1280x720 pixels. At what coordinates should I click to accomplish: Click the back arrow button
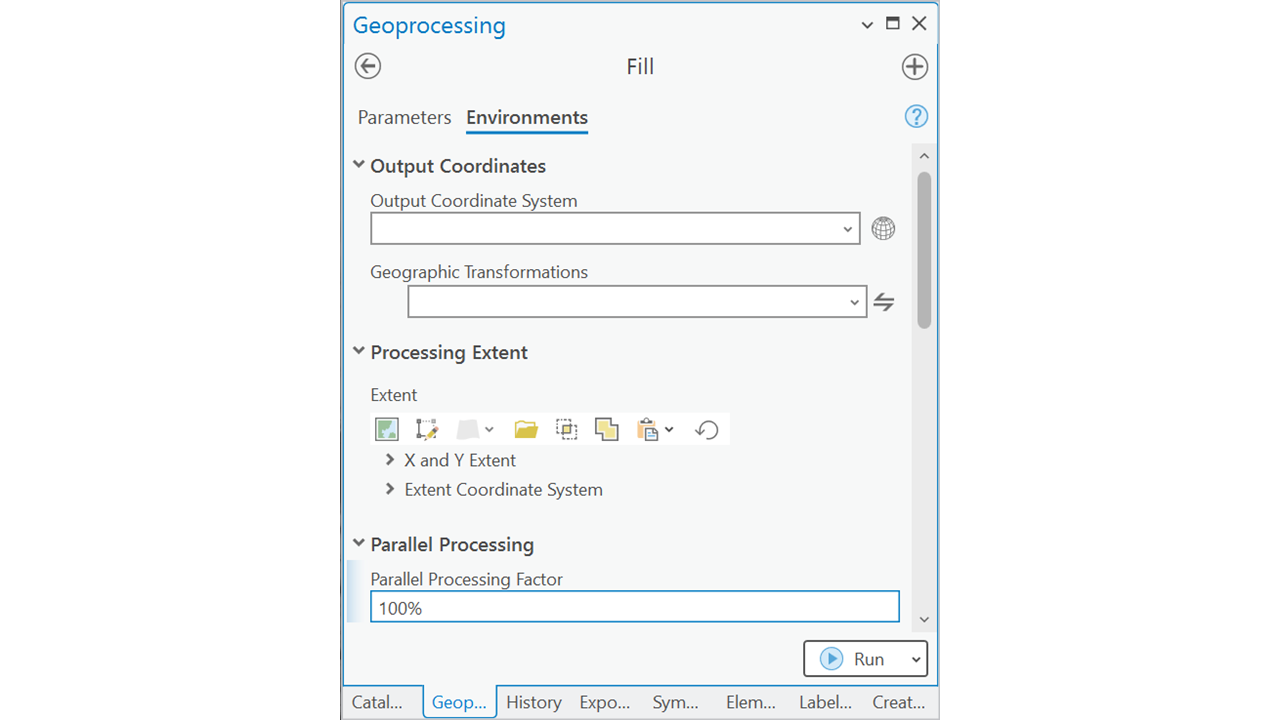point(368,66)
